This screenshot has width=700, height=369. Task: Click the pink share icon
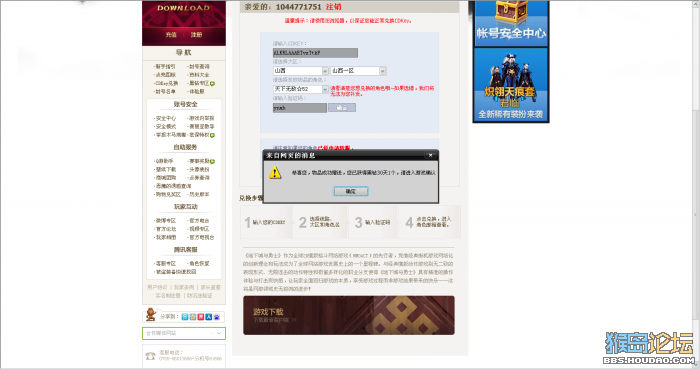click(201, 317)
